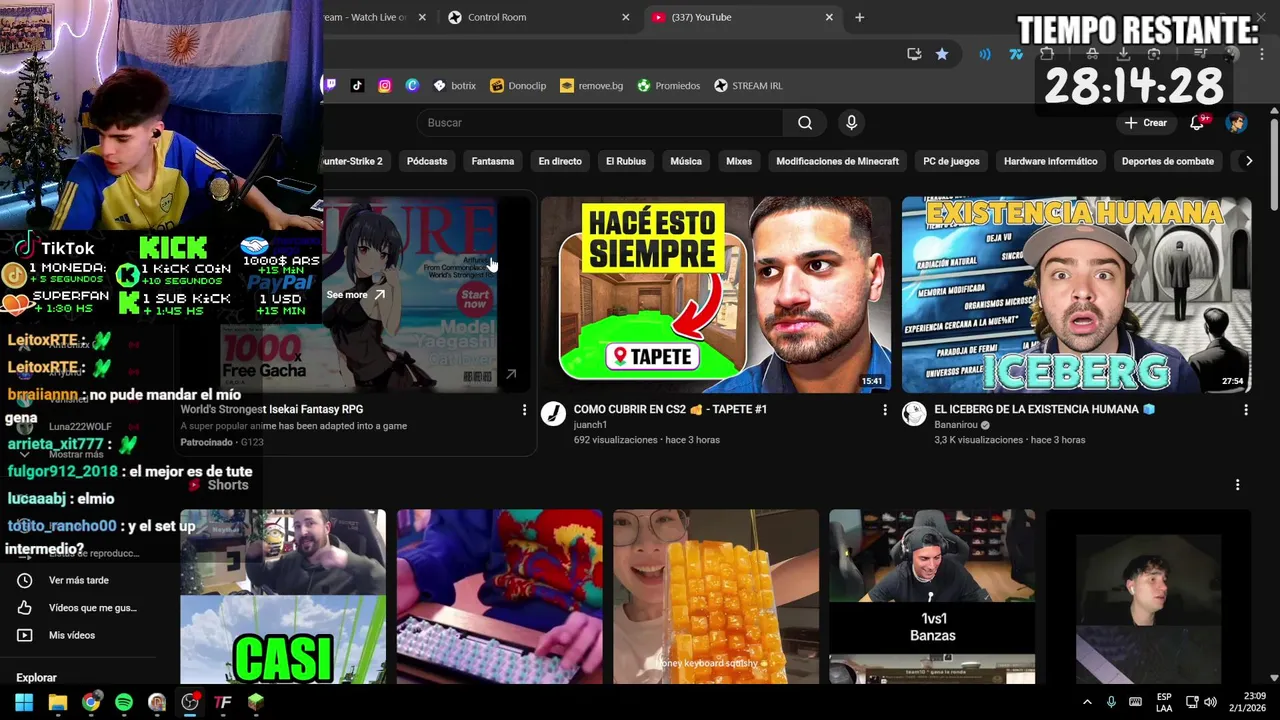Viewport: 1280px width, 720px height.
Task: Open the honey keyboard squishy short
Action: [716, 597]
